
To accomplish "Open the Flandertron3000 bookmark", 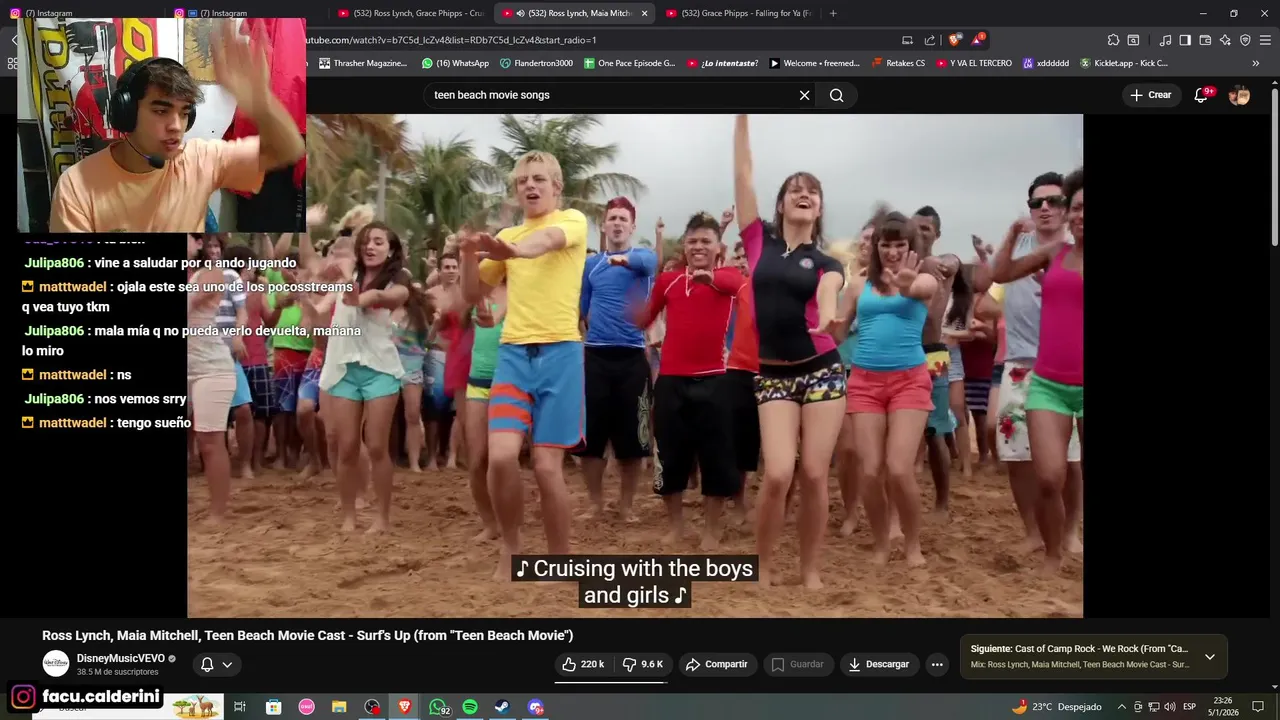I will point(536,63).
